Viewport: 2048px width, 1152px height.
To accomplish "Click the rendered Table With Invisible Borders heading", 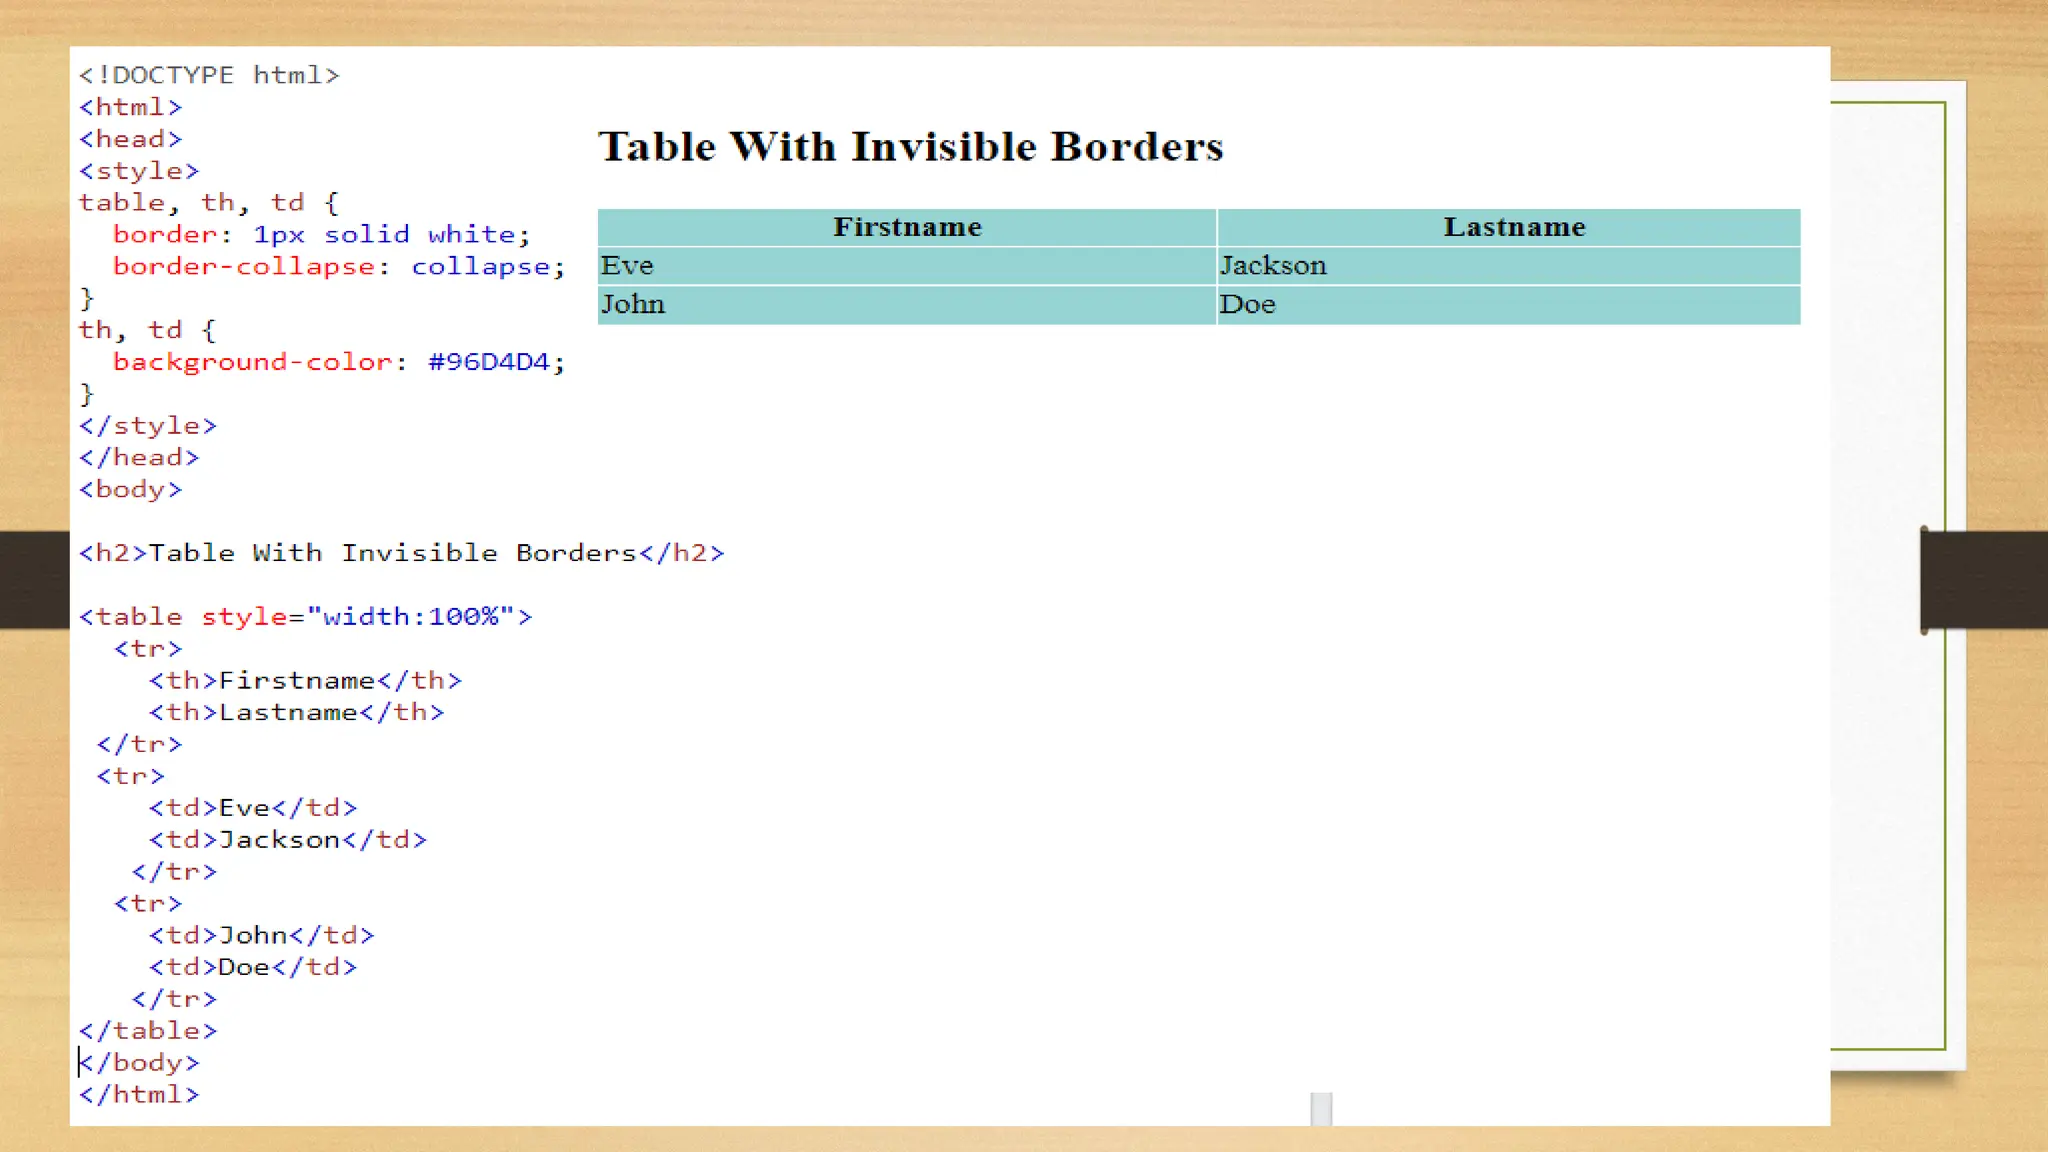I will click(910, 147).
